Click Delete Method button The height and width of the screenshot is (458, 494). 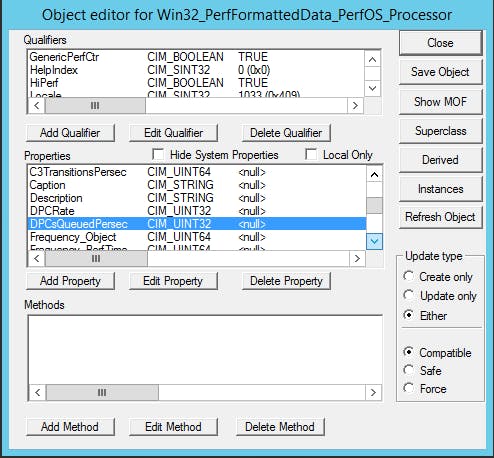tap(280, 427)
